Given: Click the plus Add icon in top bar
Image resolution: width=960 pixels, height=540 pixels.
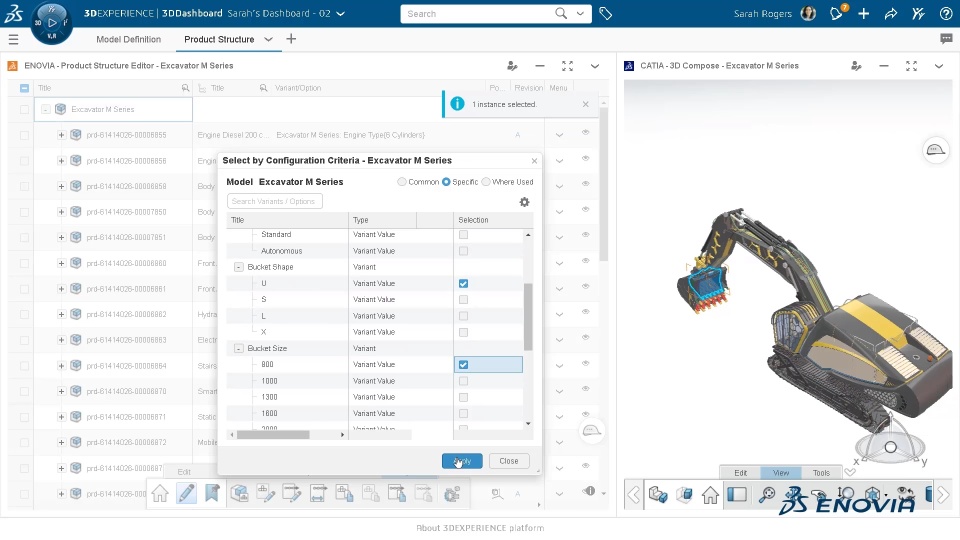Looking at the screenshot, I should (864, 13).
